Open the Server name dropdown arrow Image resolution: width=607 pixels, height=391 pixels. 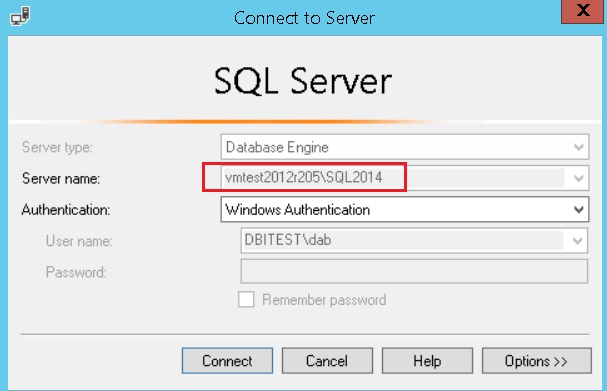click(579, 178)
